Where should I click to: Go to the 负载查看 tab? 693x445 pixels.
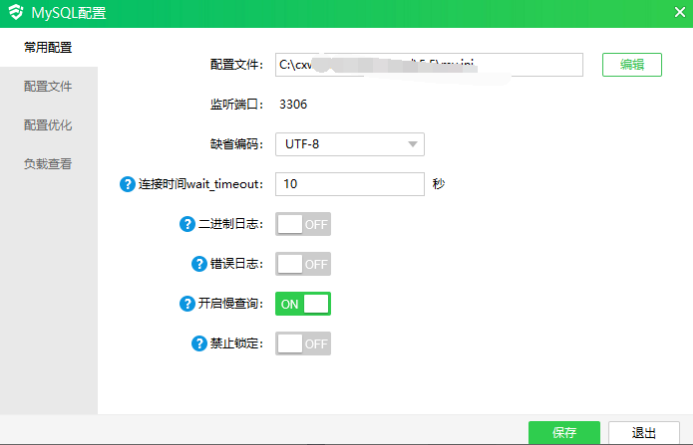coord(49,164)
